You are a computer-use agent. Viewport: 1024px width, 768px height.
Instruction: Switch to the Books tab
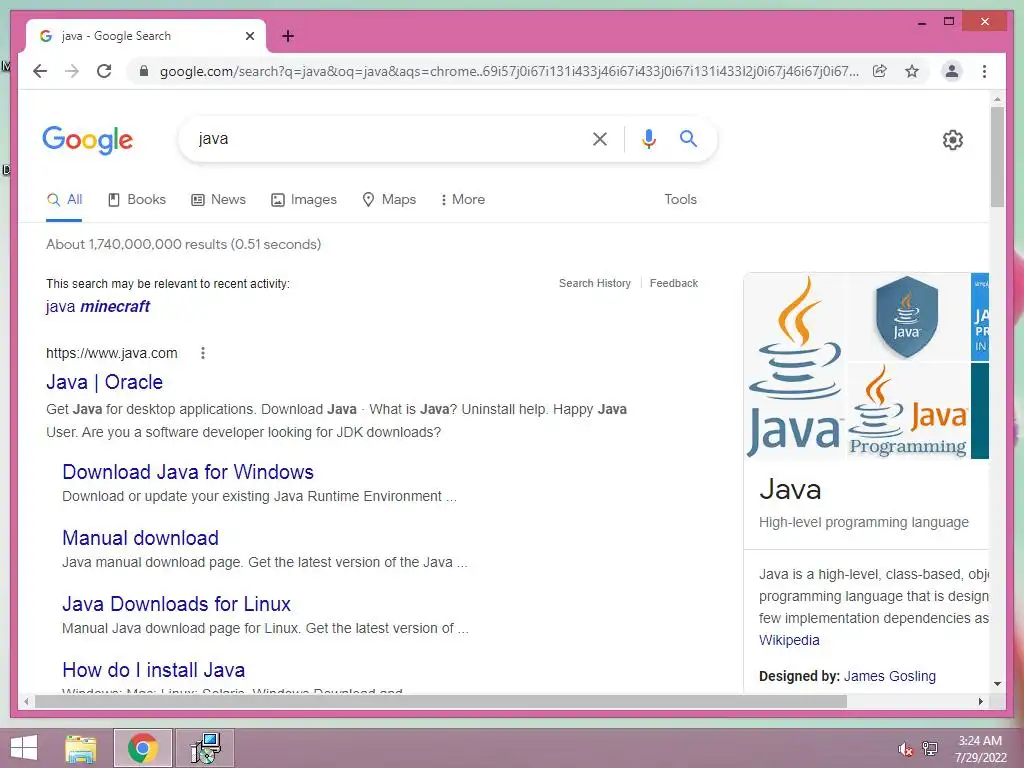tap(136, 200)
